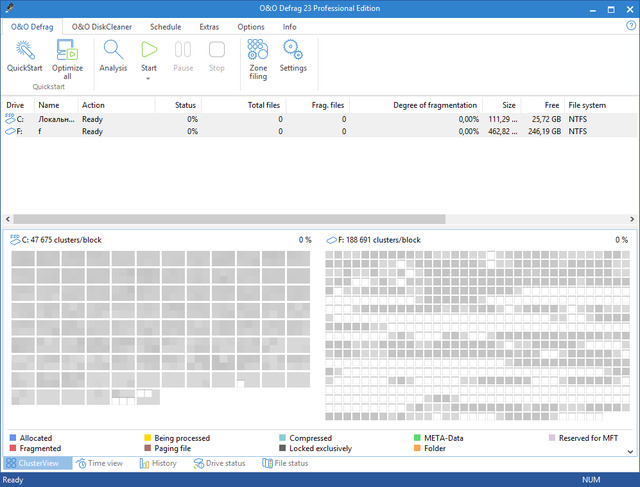
Task: Sort by Frag. files column header
Action: tap(318, 105)
